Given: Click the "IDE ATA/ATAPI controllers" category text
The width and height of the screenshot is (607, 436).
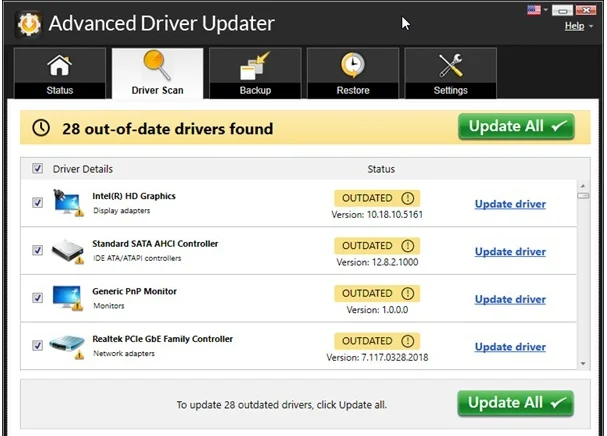Looking at the screenshot, I should [137, 258].
